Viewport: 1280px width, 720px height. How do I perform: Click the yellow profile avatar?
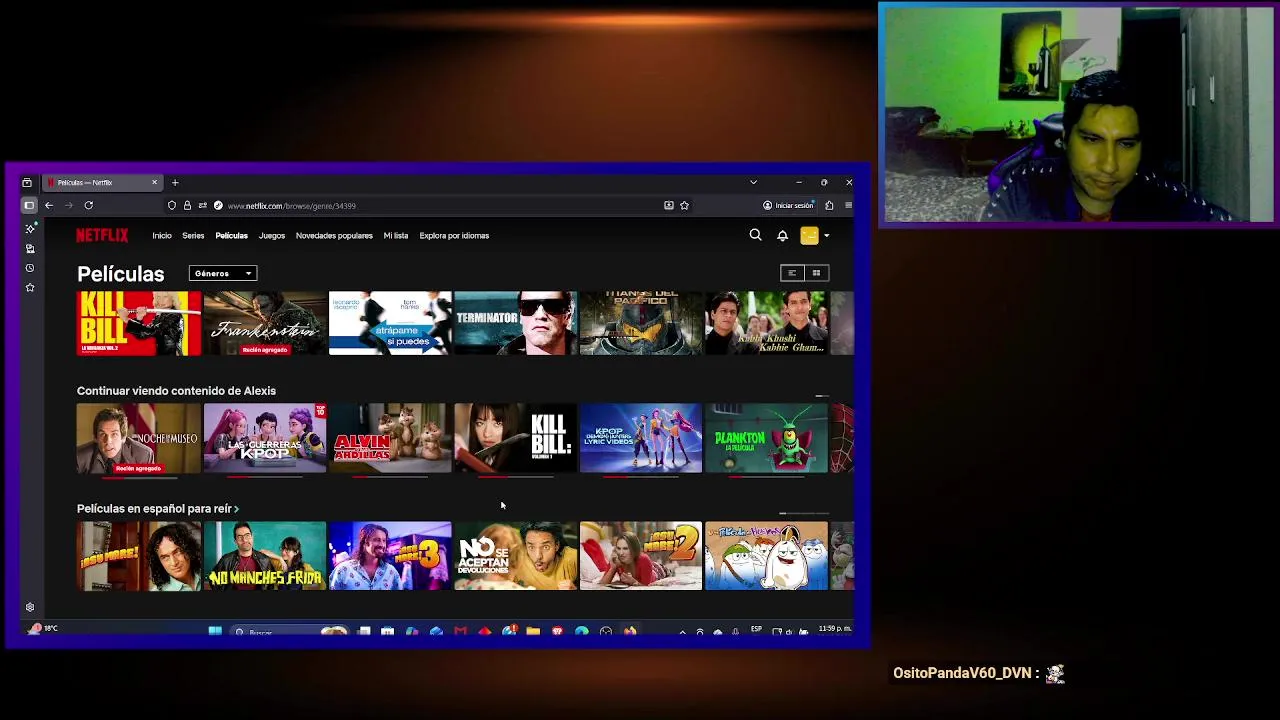tap(809, 236)
